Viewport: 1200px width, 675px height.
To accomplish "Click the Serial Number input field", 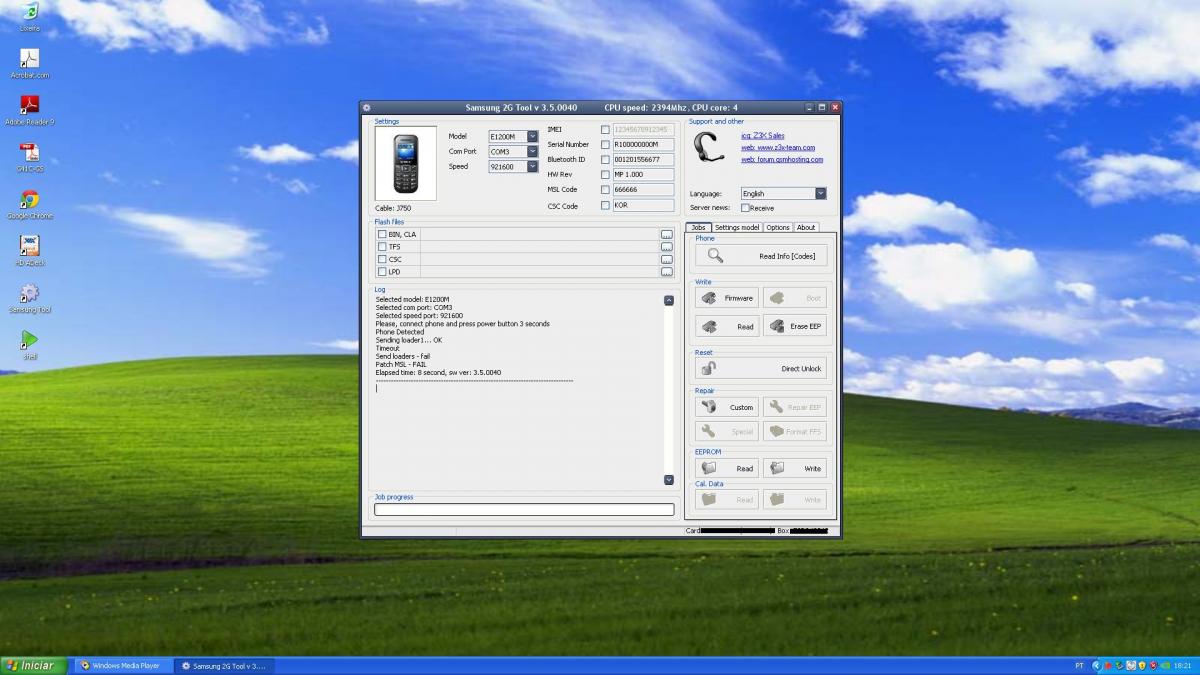I will click(643, 144).
